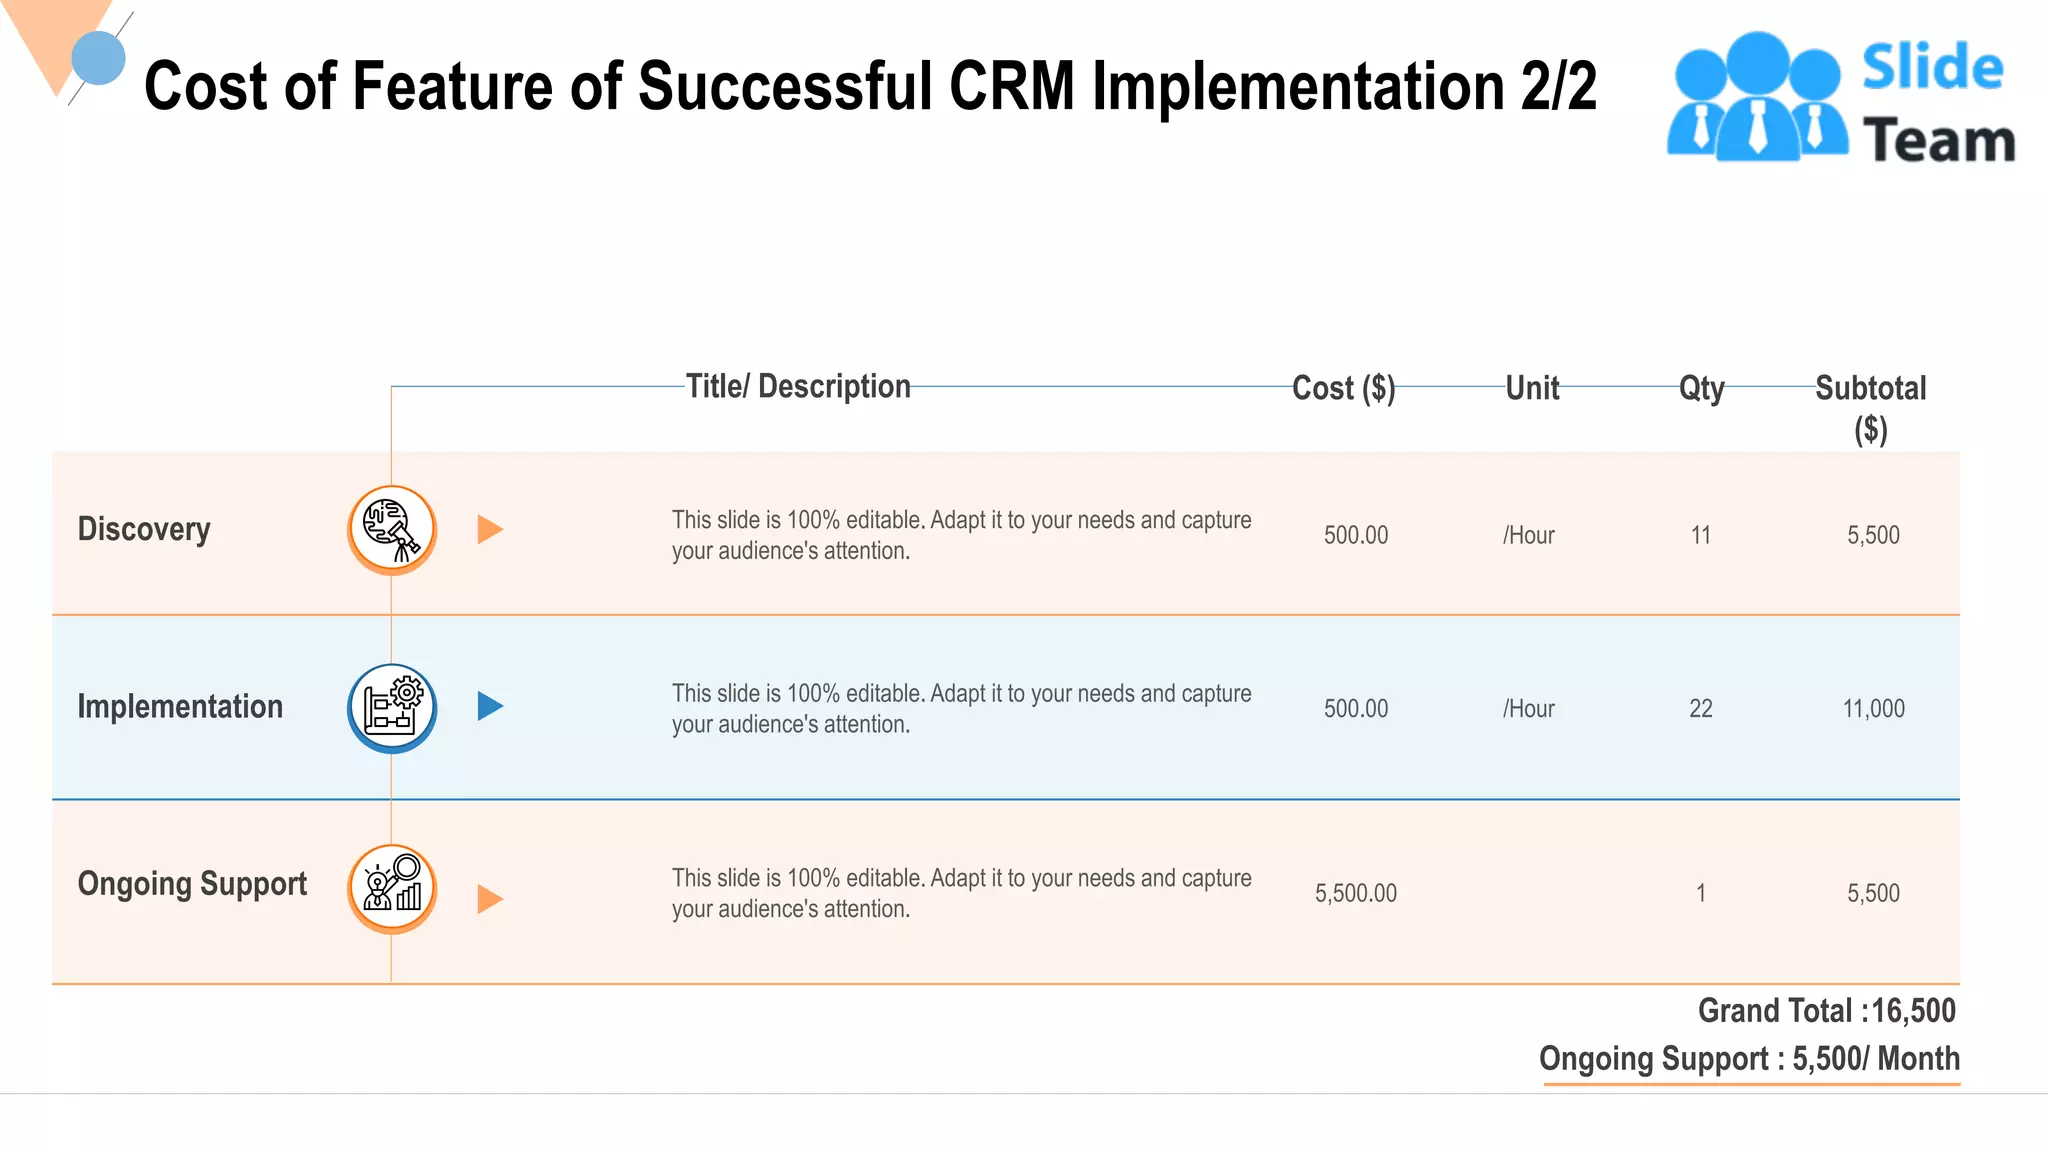Click the Cost ($) column header
Screen dimensions: 2048x1152
[1343, 388]
